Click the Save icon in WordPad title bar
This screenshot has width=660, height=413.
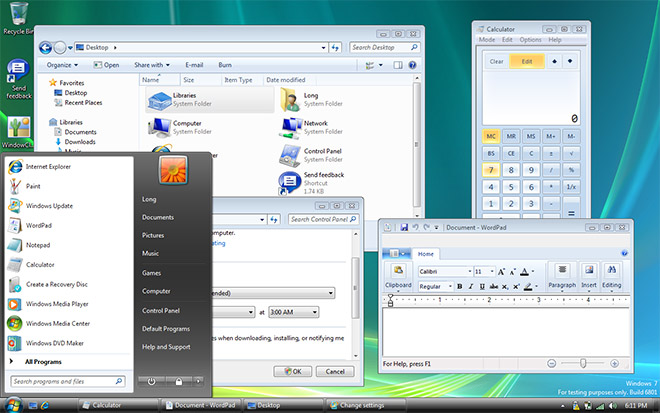tap(404, 227)
